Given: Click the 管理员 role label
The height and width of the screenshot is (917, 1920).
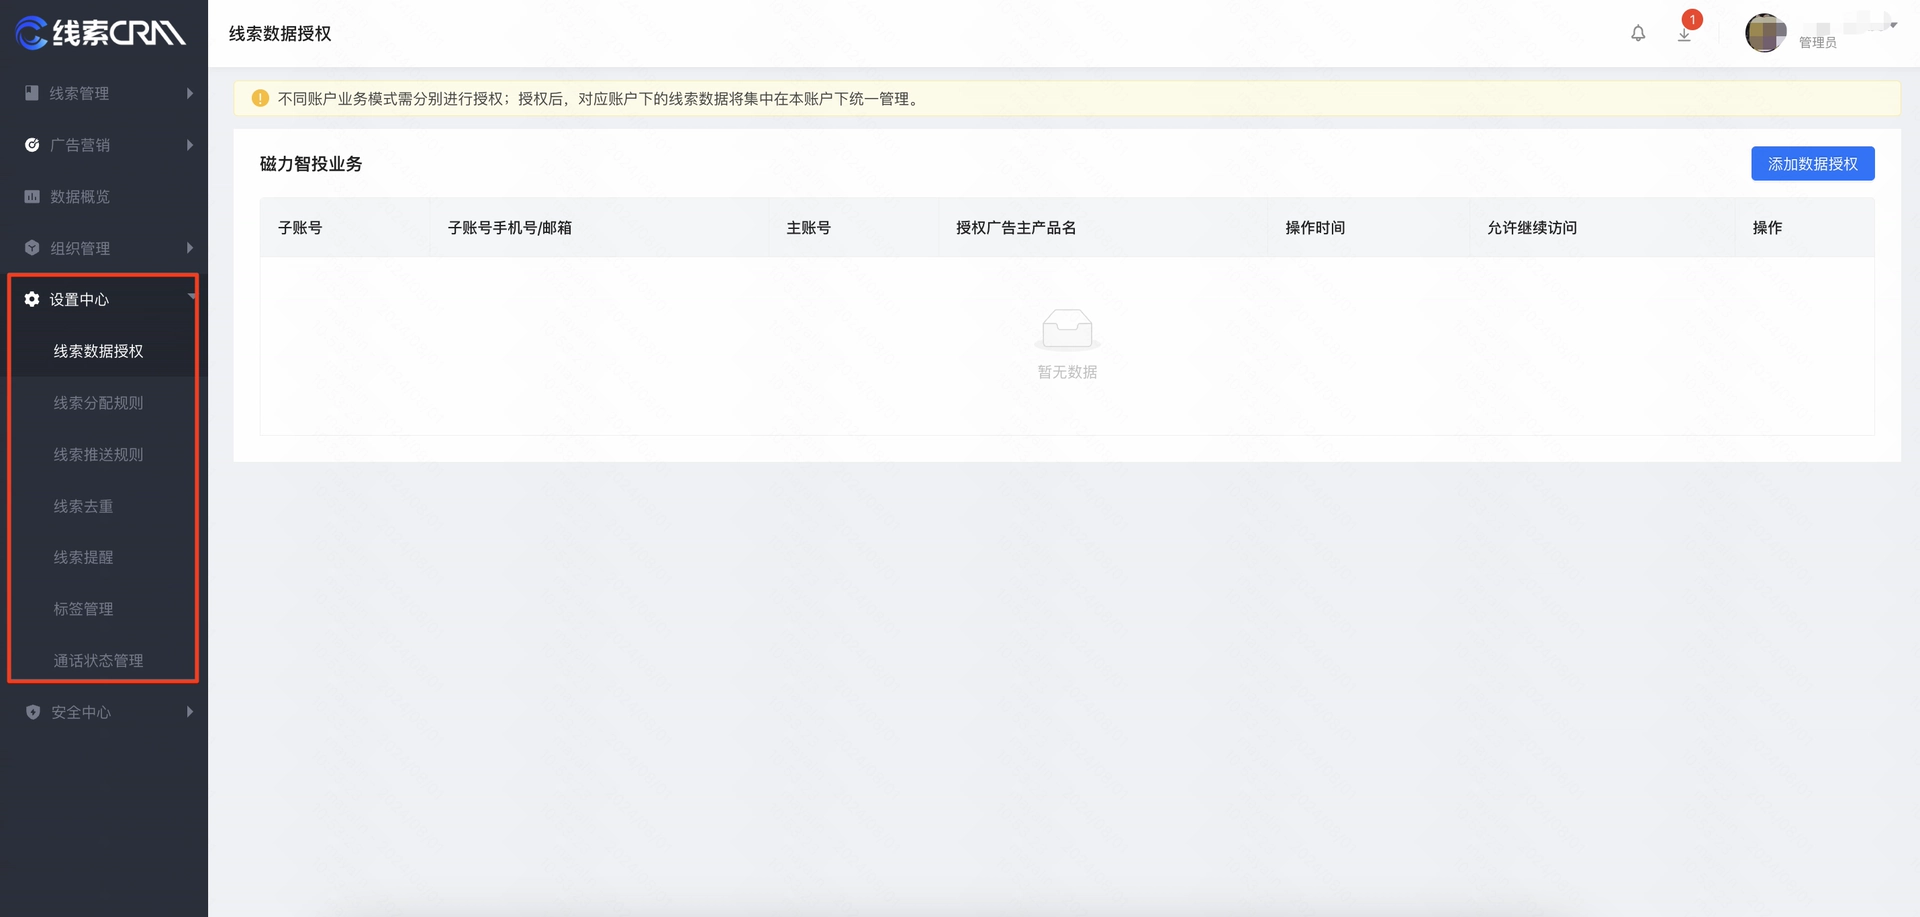Looking at the screenshot, I should pyautogui.click(x=1817, y=43).
